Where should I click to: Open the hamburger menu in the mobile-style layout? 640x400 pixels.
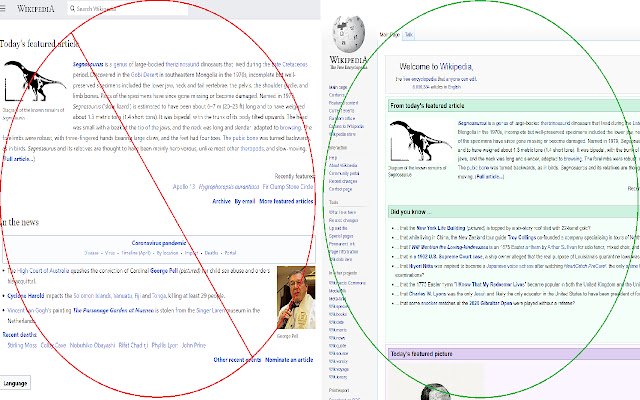coord(3,8)
